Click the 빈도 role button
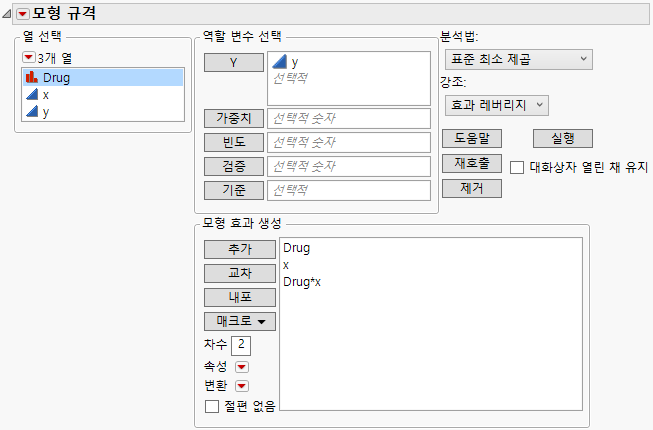This screenshot has width=653, height=430. click(234, 142)
